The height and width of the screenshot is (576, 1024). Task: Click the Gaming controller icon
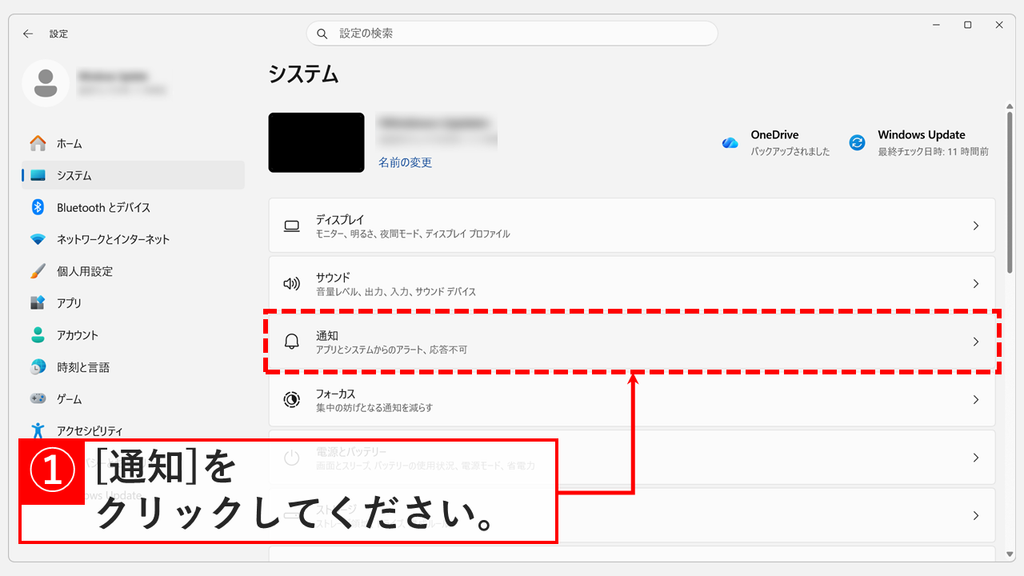click(38, 398)
